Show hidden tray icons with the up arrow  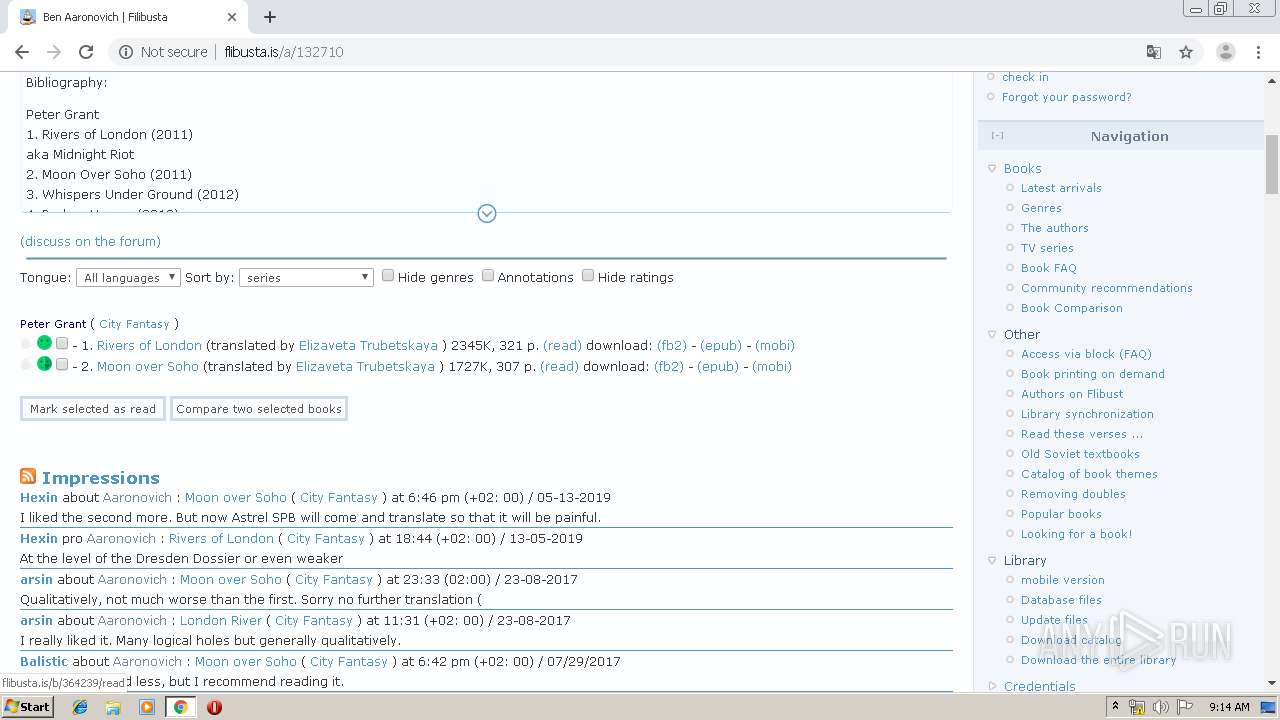pyautogui.click(x=1115, y=707)
